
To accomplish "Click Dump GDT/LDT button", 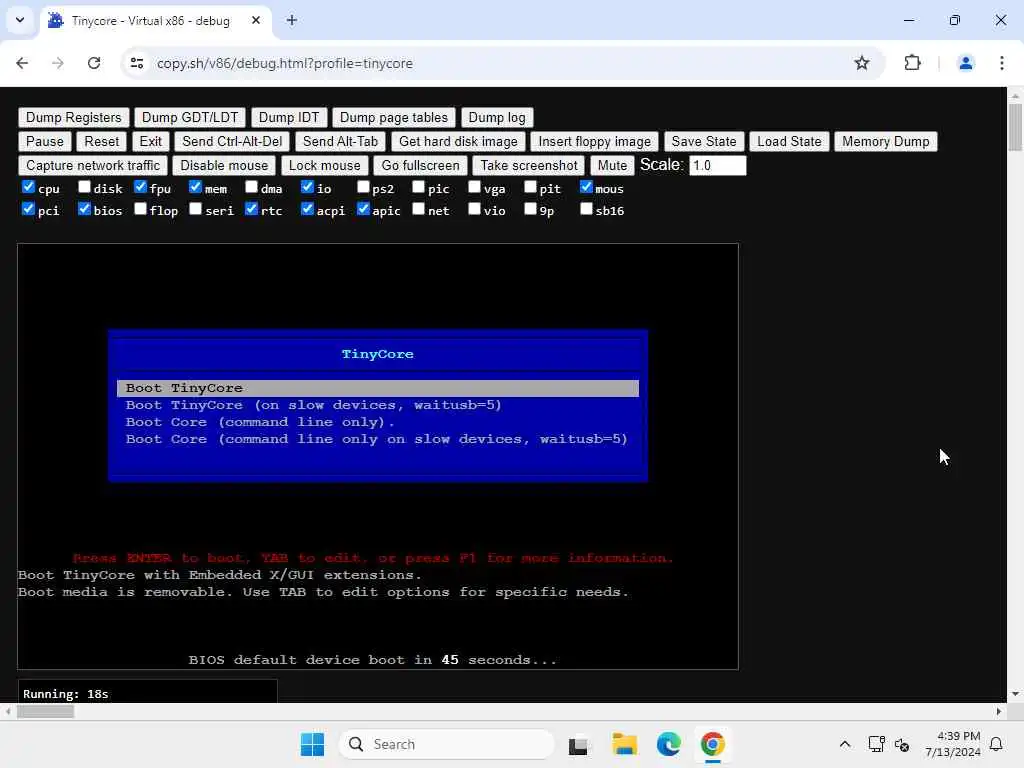I will [190, 118].
